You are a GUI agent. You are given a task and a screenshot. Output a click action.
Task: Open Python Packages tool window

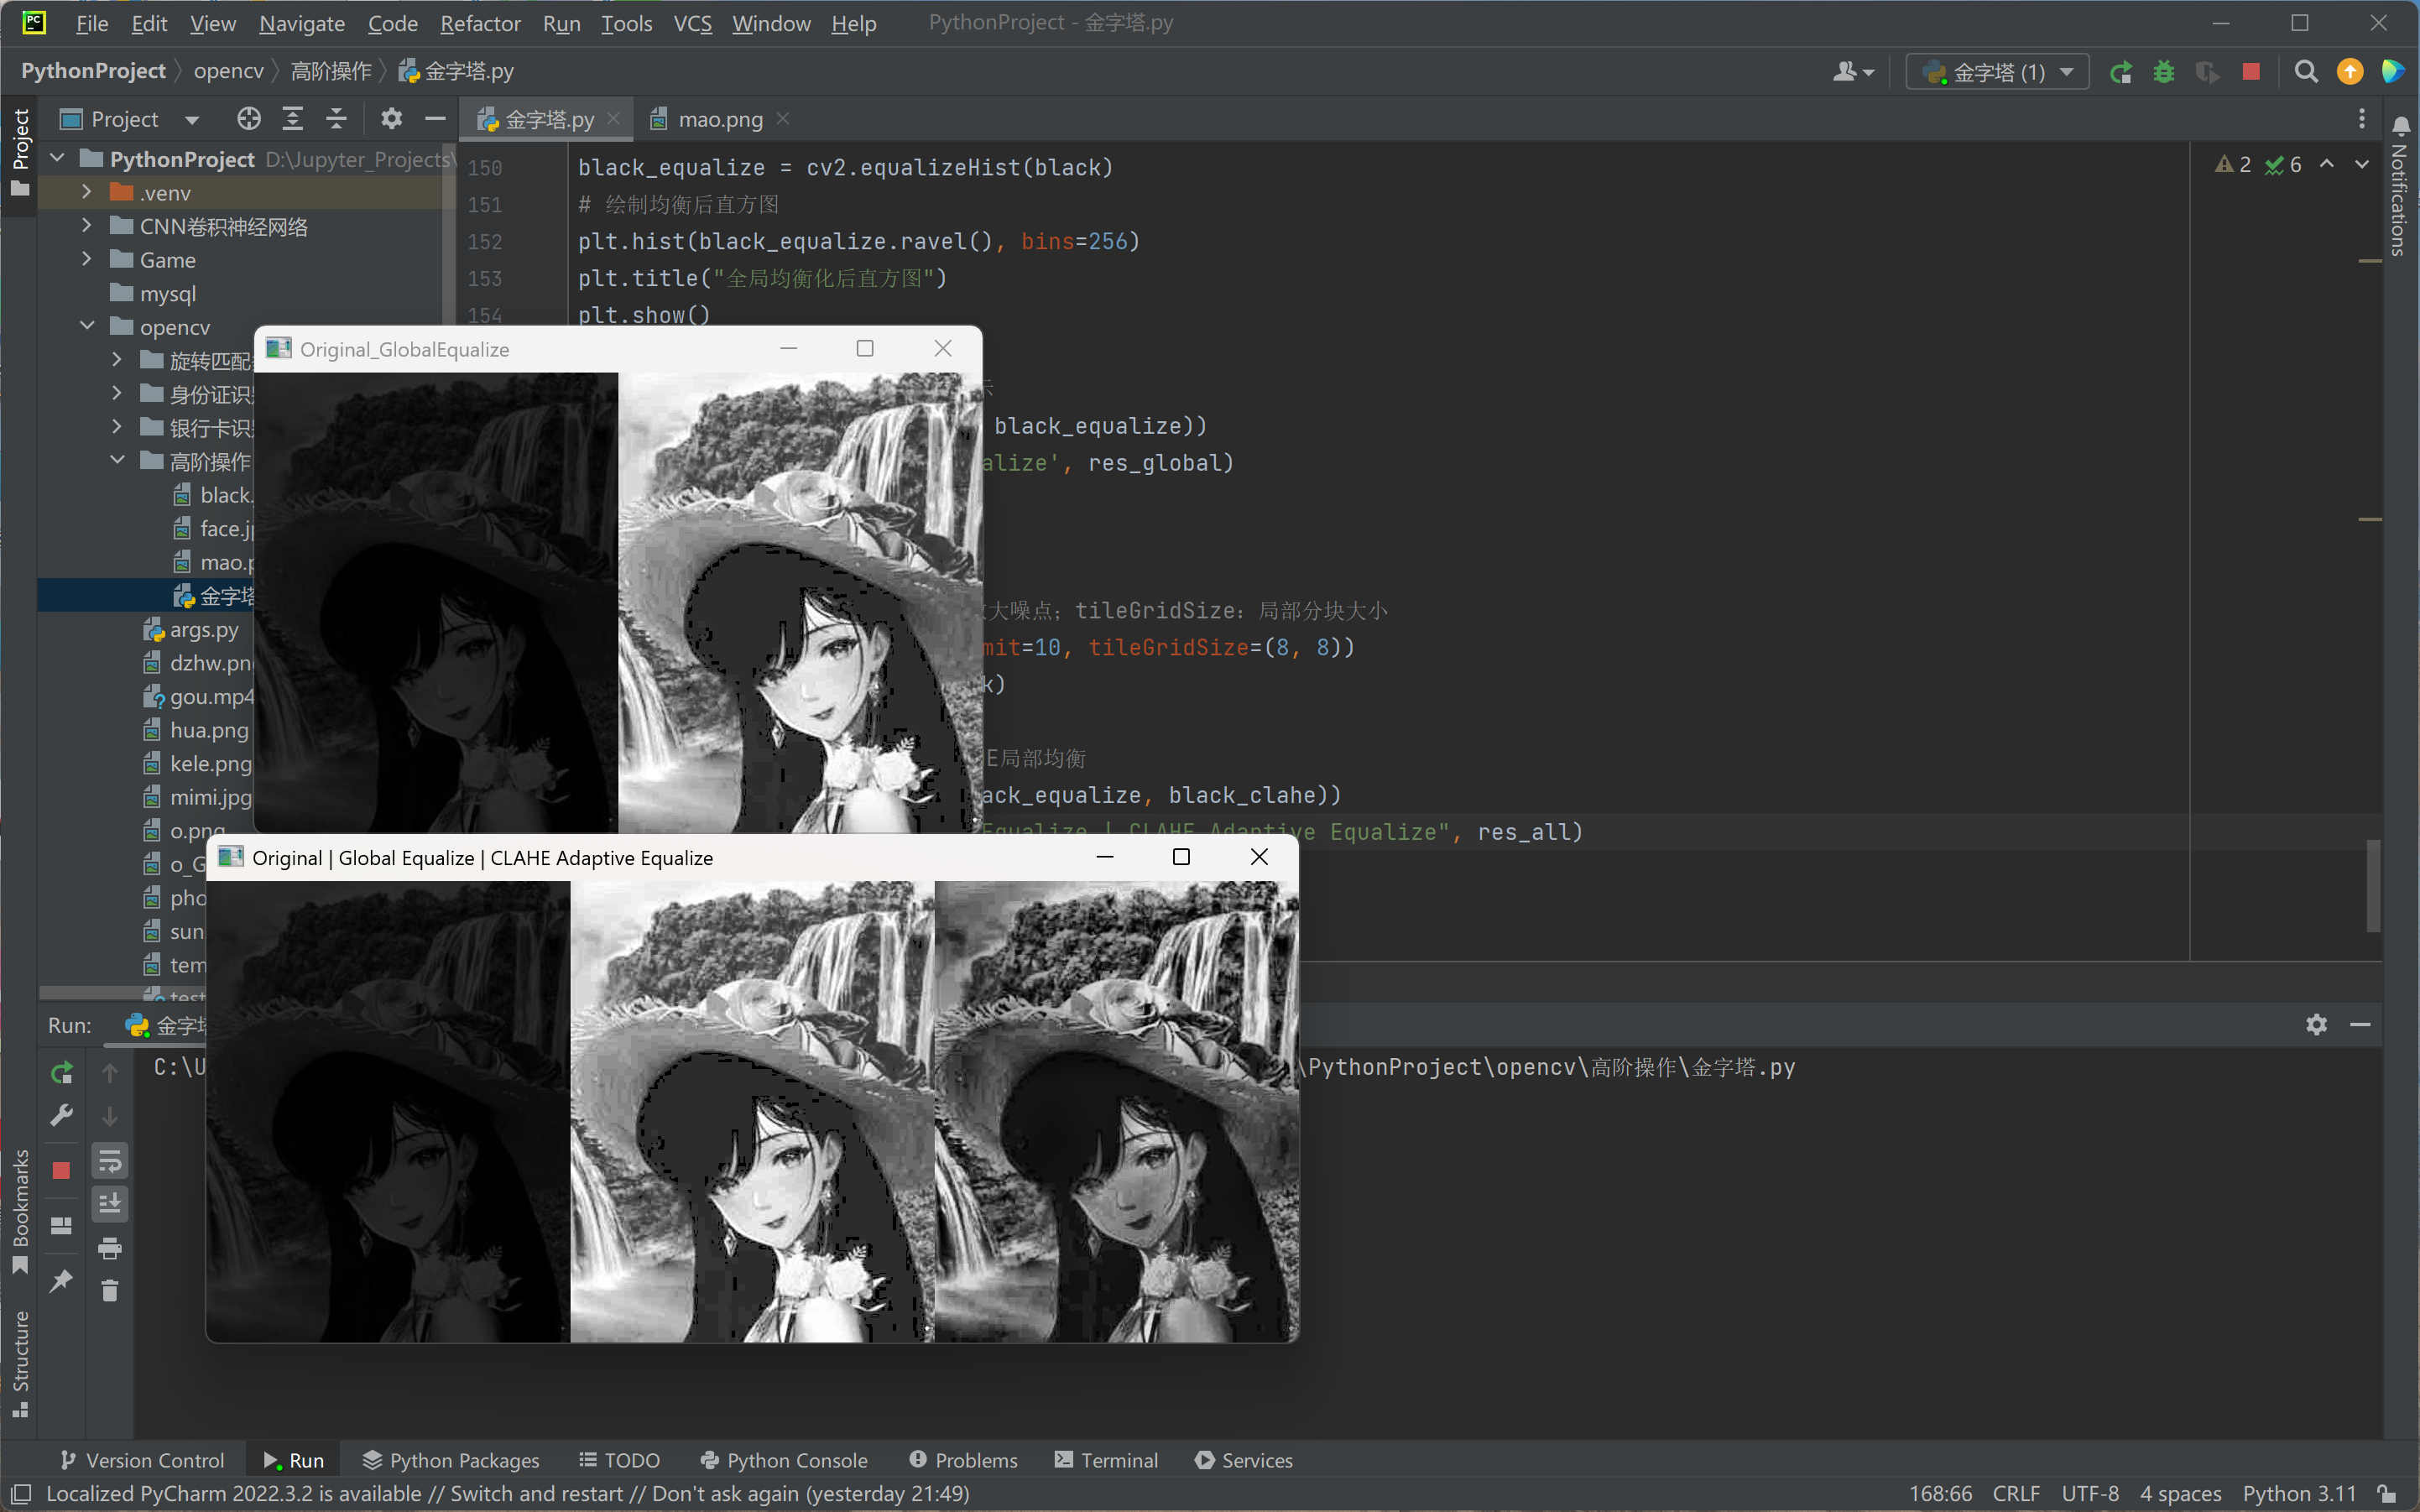451,1460
